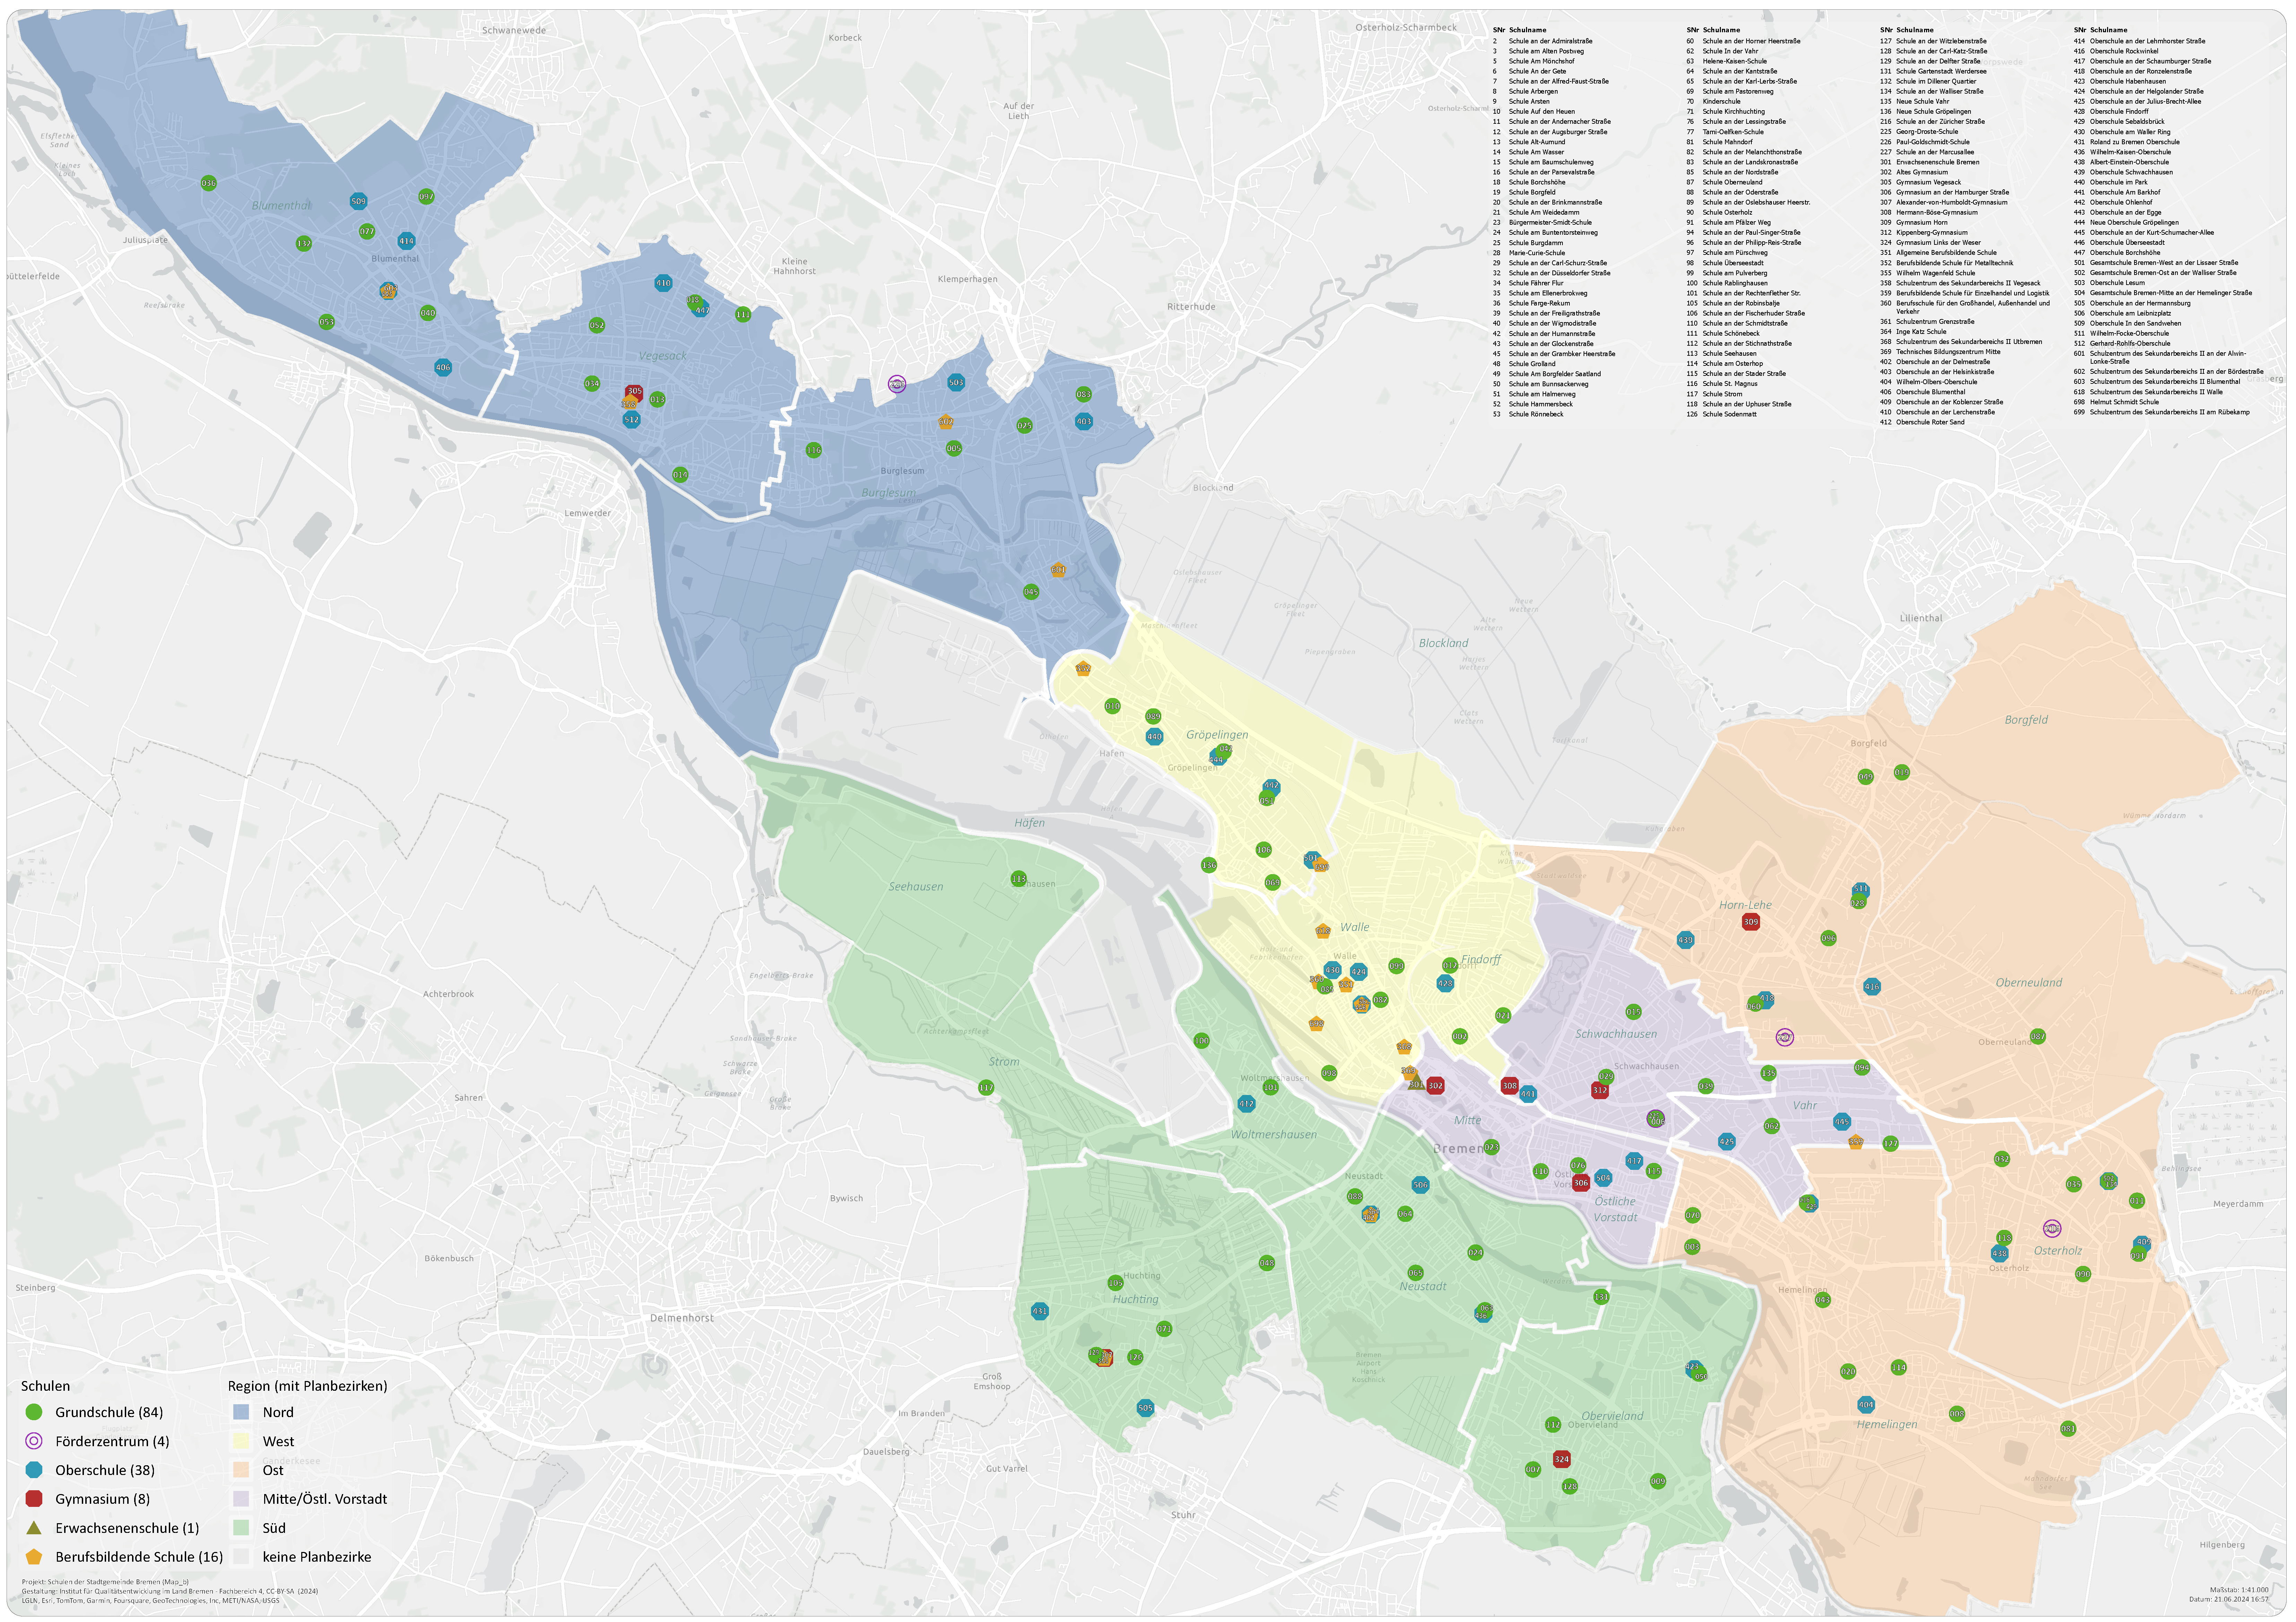Screen dimensions: 2296x1622
Task: Click the Region (mit Planbezirken) legend heading
Action: [307, 1386]
